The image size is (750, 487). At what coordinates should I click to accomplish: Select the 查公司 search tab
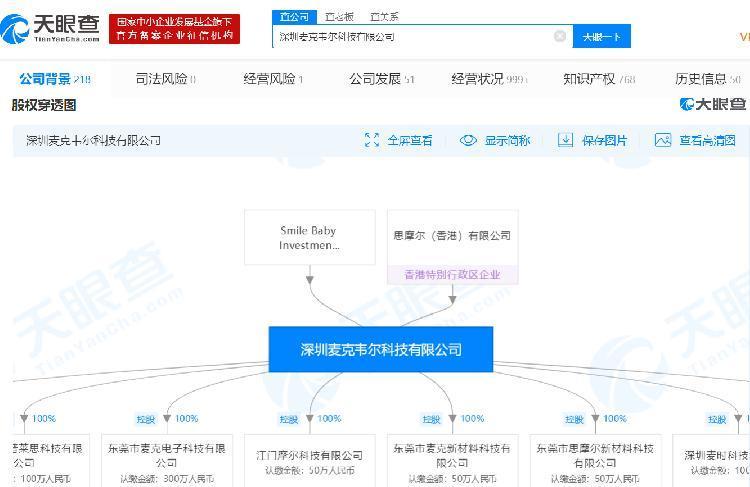point(293,17)
